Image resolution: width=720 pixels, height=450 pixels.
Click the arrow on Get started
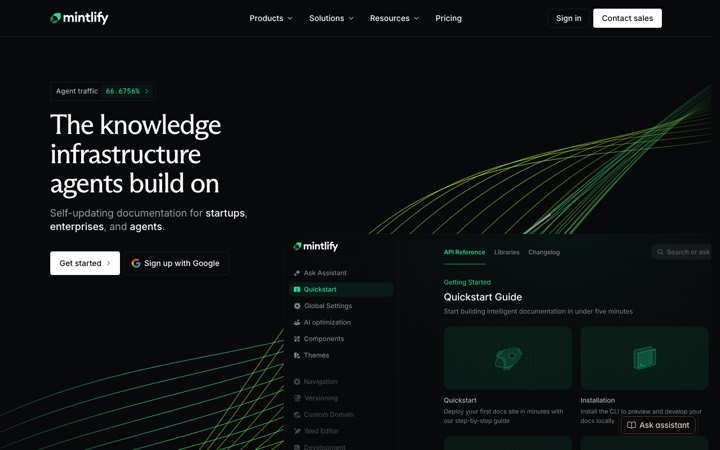[x=108, y=263]
